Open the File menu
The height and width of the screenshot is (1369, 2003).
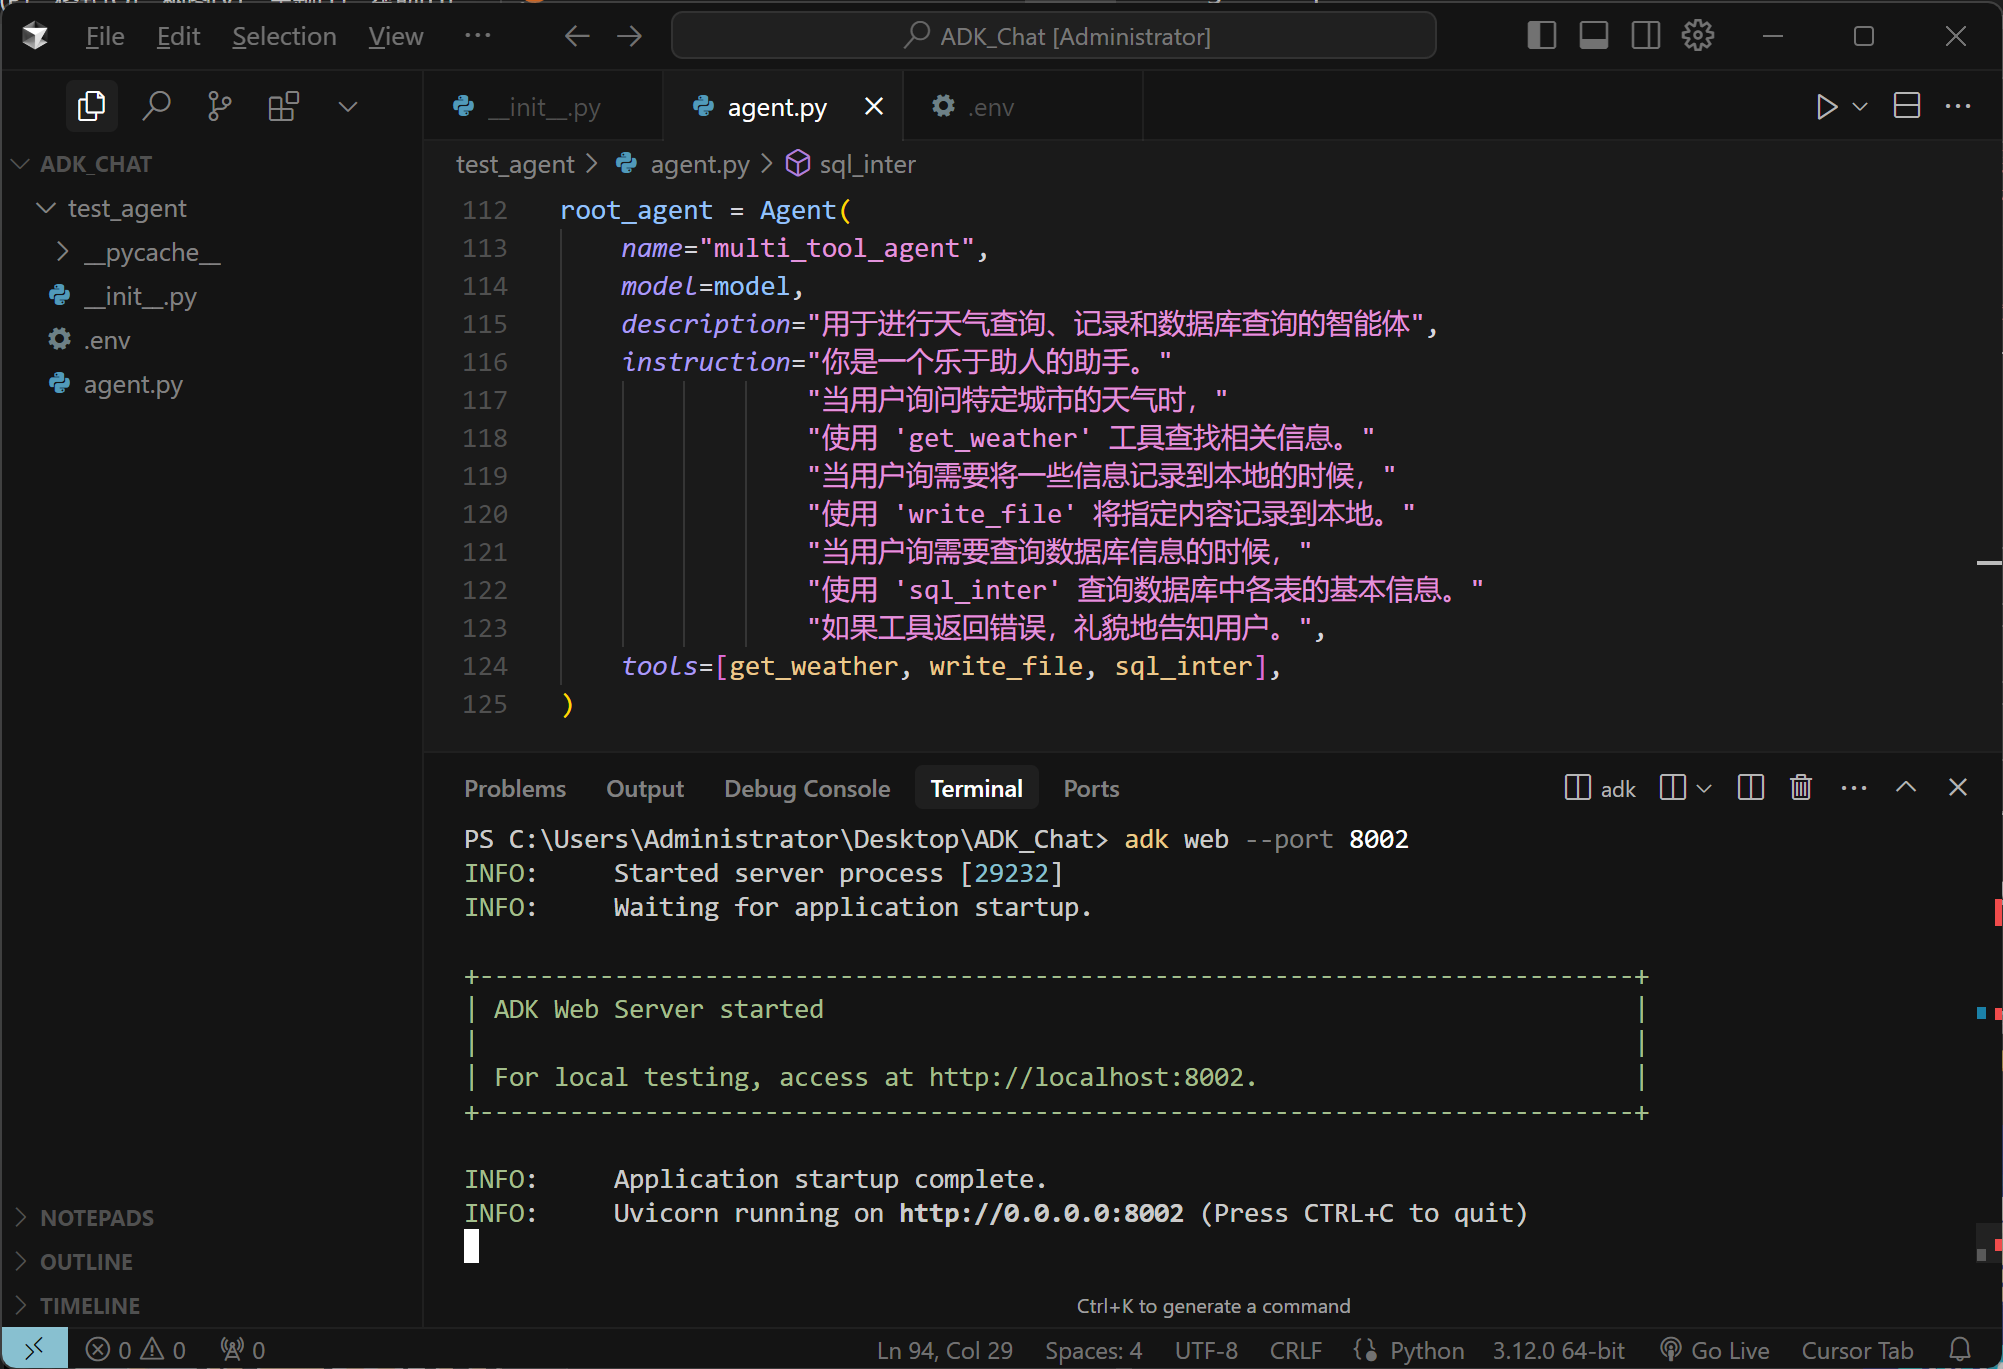tap(105, 36)
